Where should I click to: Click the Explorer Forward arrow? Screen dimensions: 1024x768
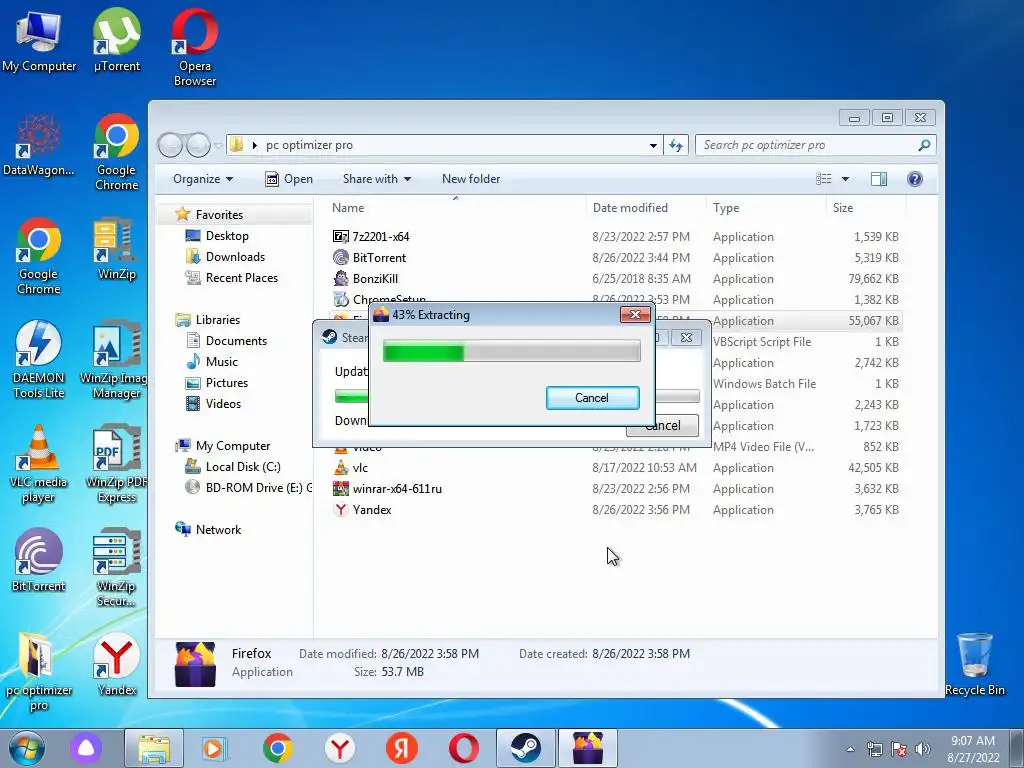tap(199, 145)
